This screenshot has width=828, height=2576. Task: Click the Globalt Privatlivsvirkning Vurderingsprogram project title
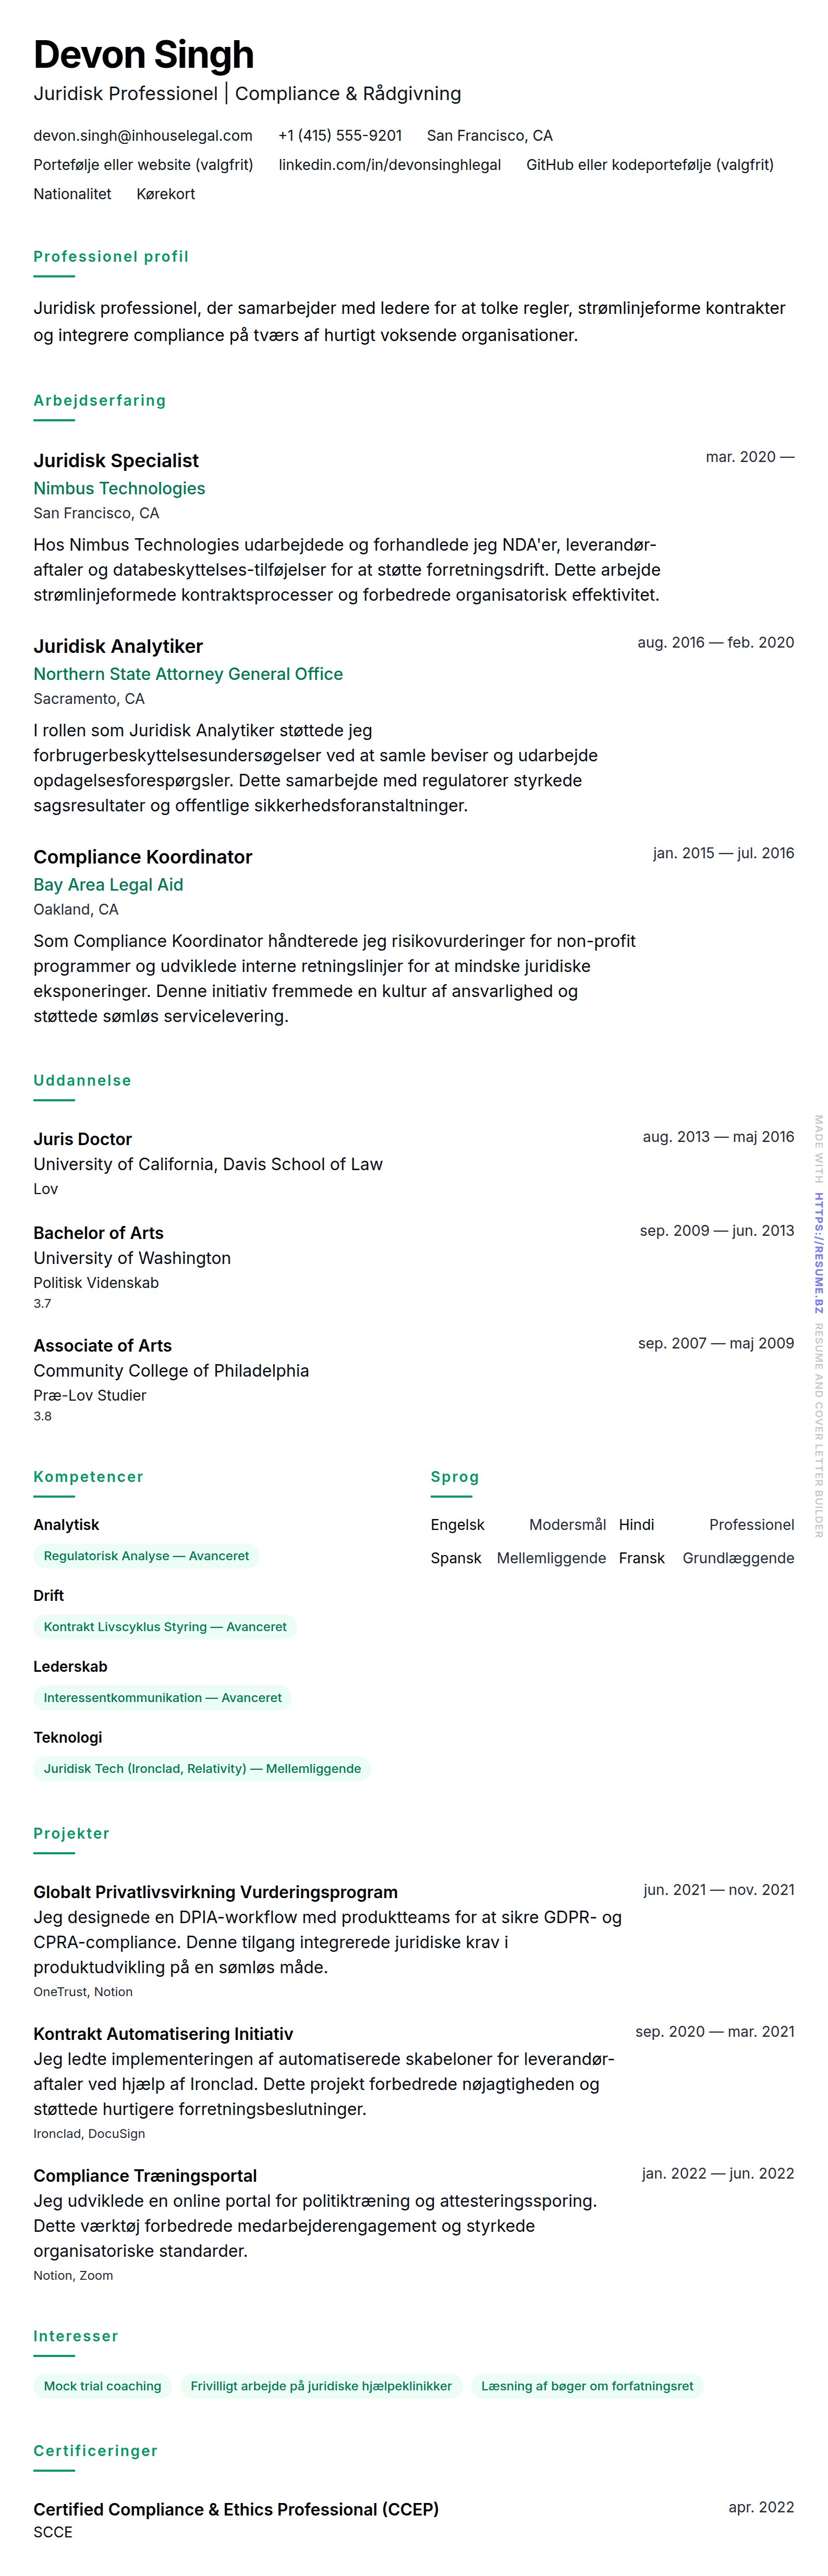pyautogui.click(x=215, y=1892)
